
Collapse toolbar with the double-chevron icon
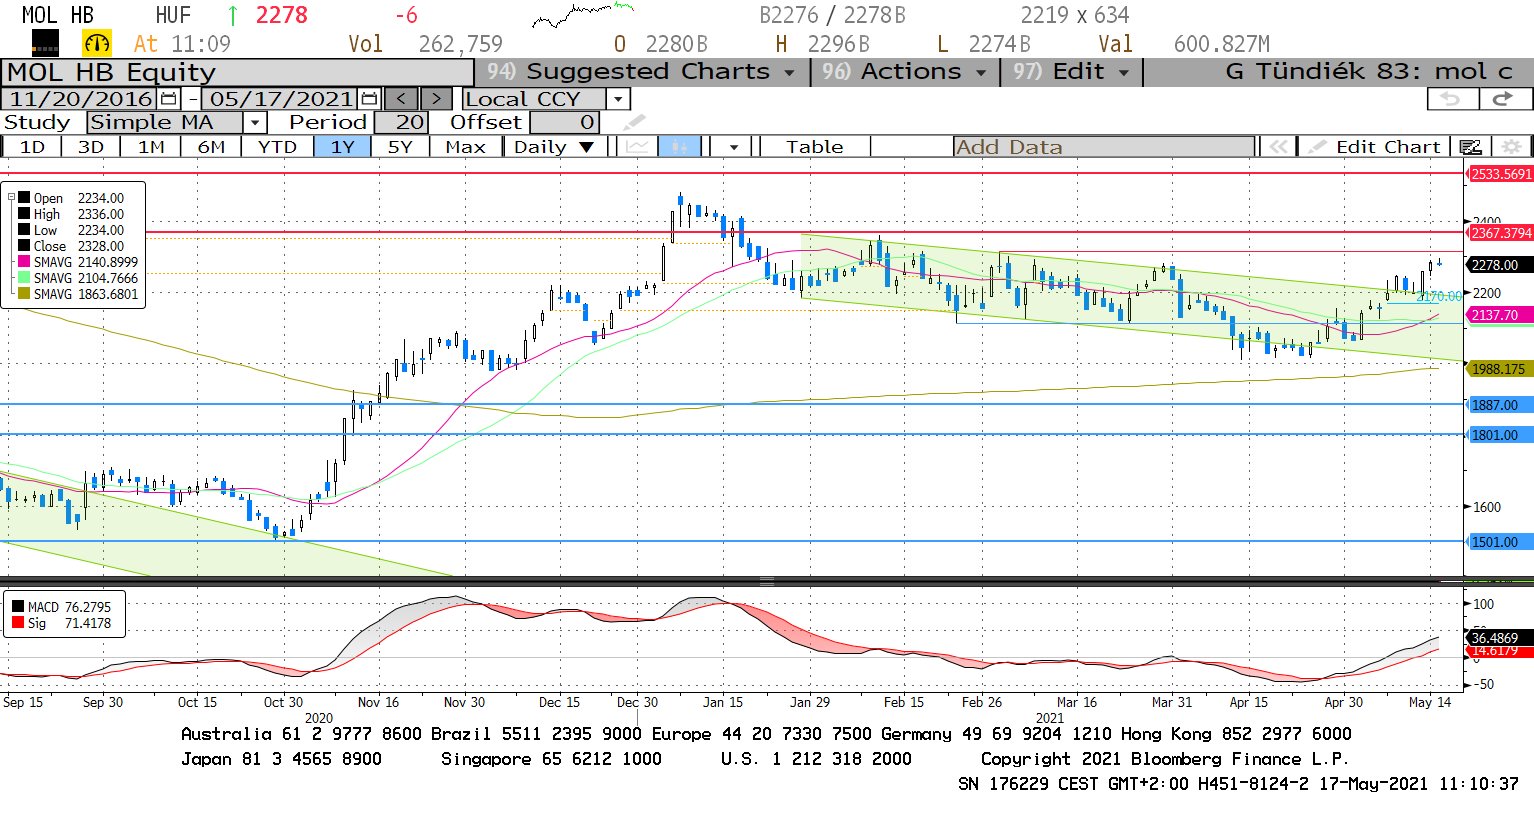point(1278,147)
